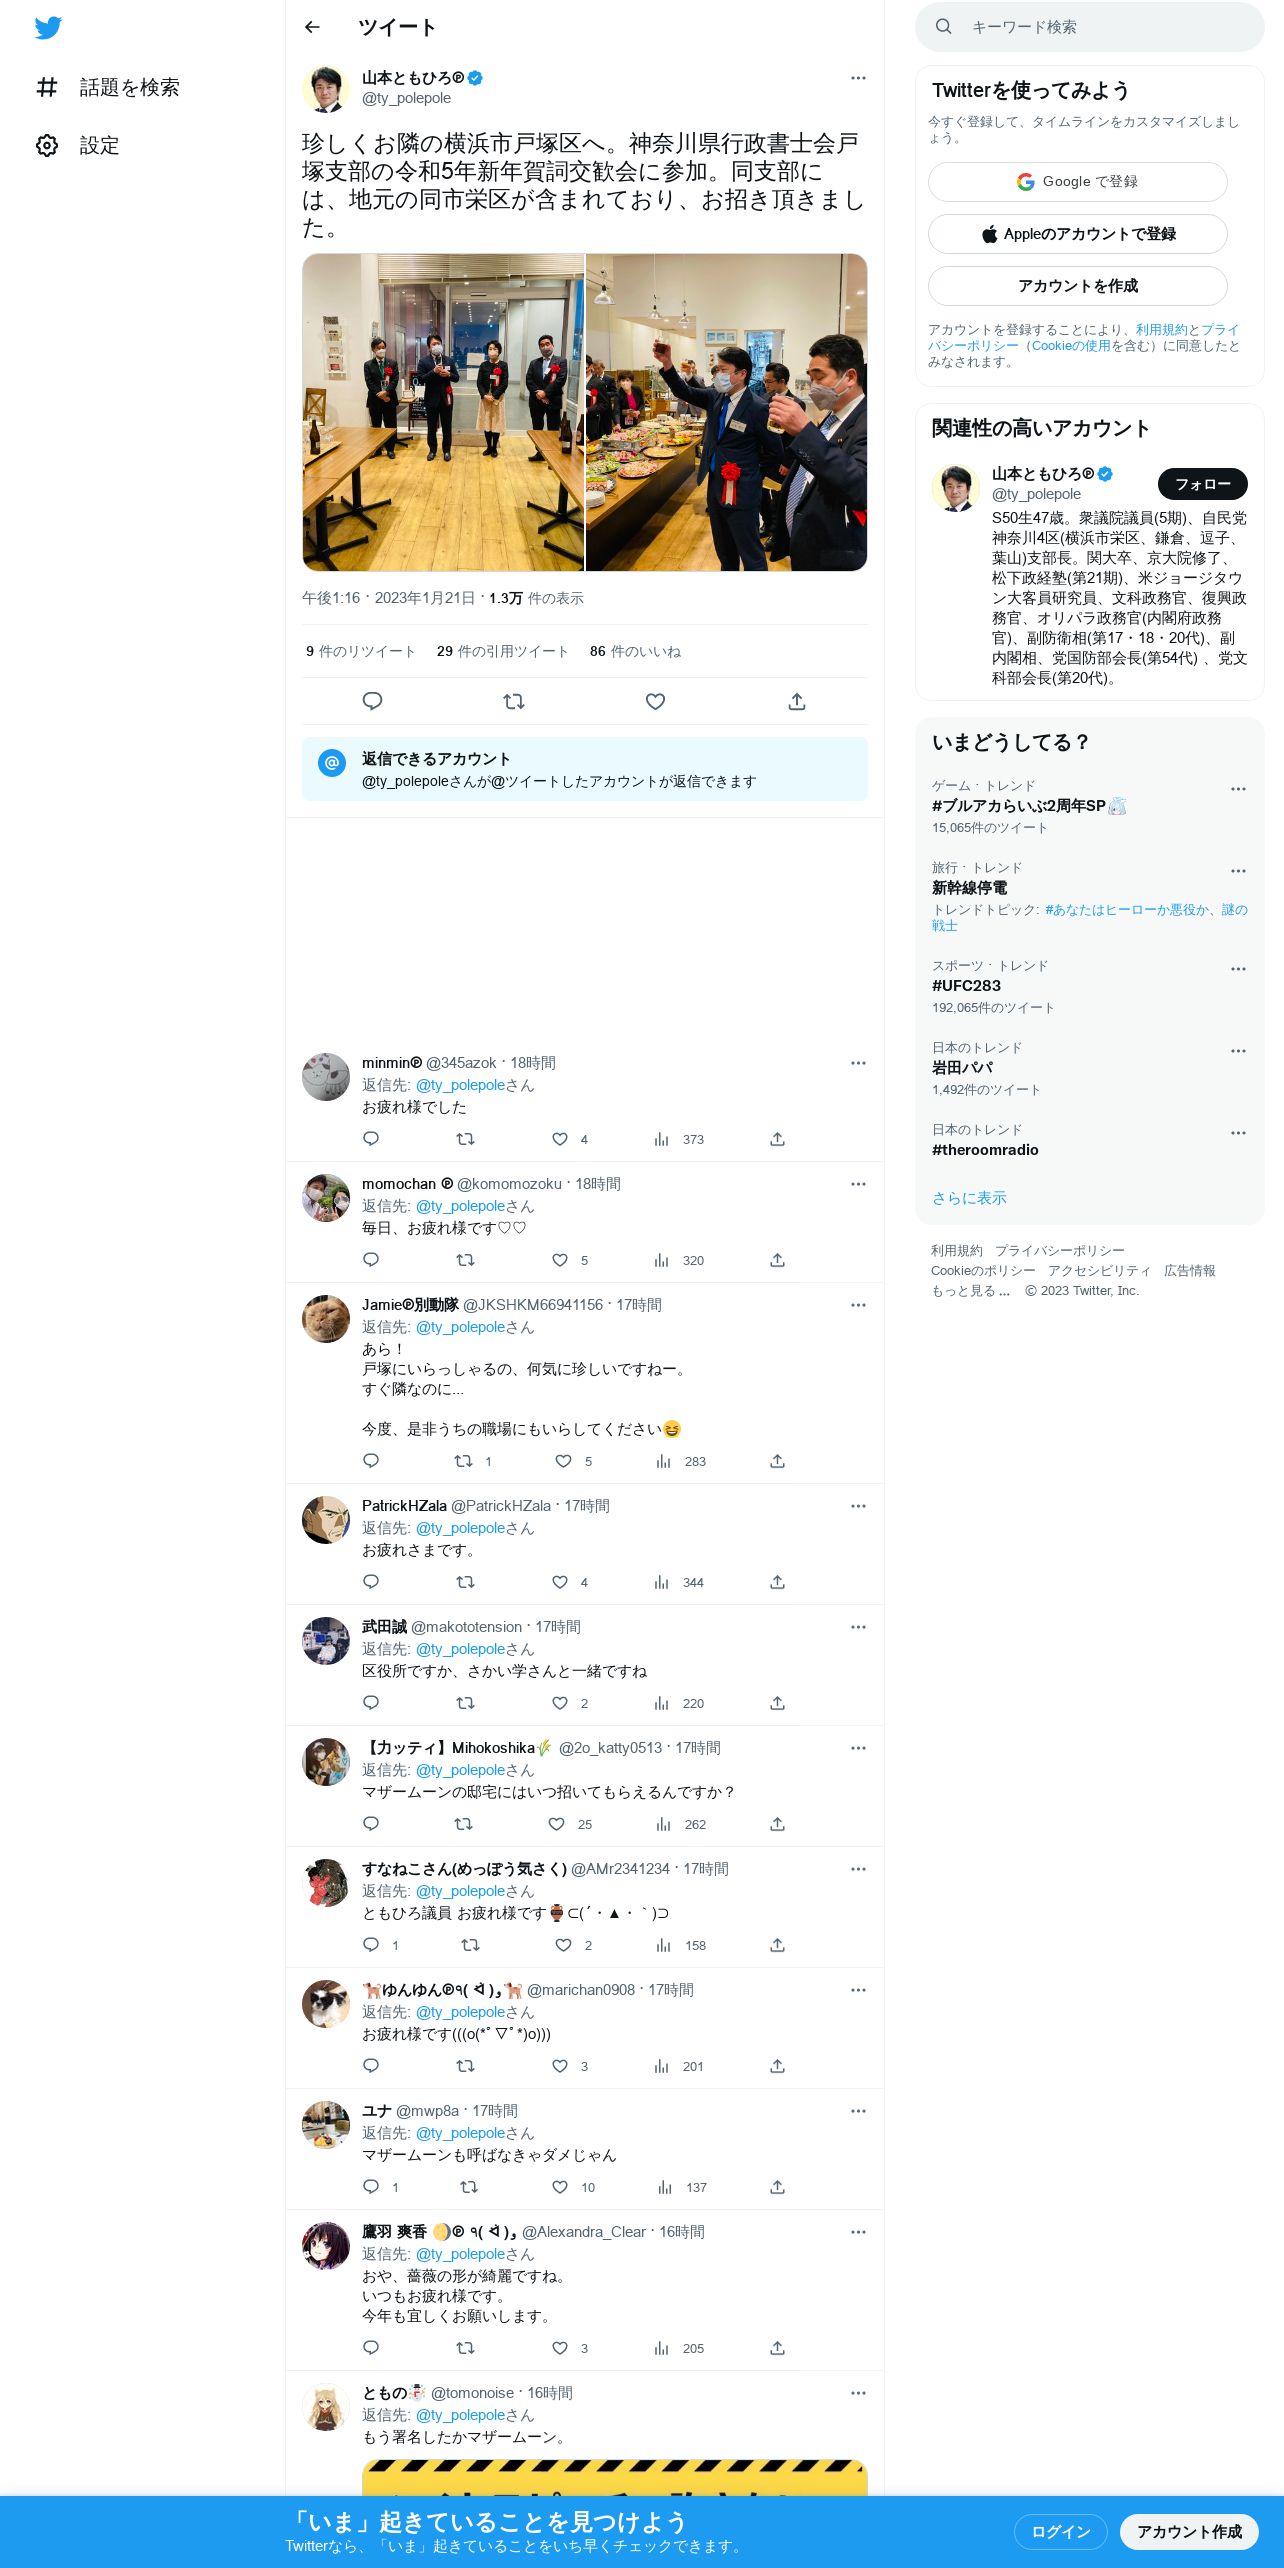Click the ログイン button in bottom banner
The image size is (1284, 2568).
click(1060, 2531)
